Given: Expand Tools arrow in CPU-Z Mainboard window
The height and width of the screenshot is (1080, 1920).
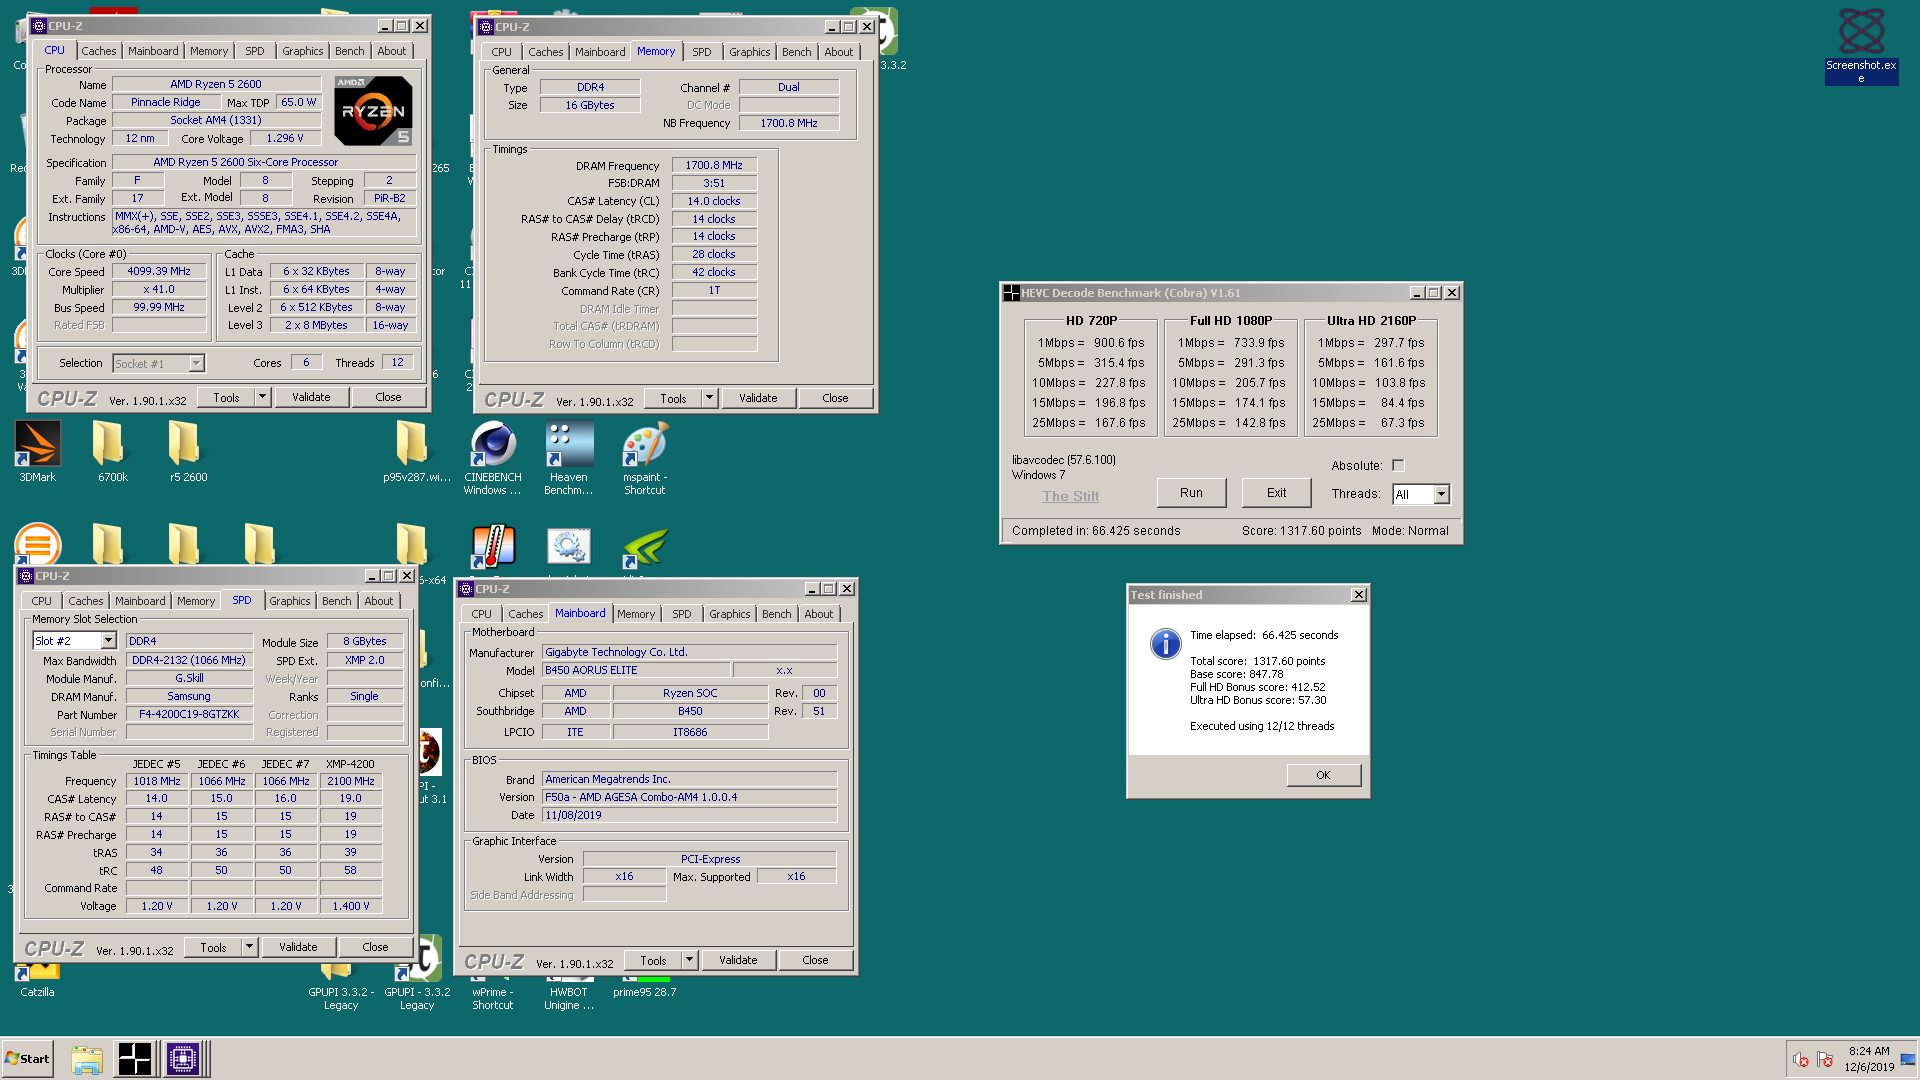Looking at the screenshot, I should coord(689,960).
